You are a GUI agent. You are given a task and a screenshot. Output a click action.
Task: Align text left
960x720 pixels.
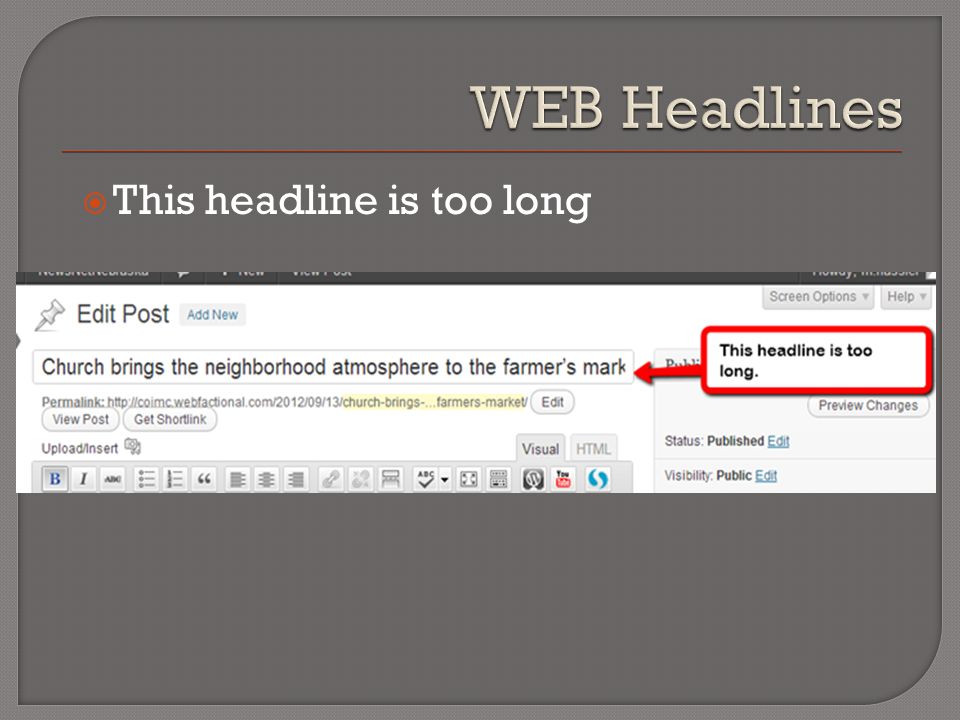tap(238, 479)
